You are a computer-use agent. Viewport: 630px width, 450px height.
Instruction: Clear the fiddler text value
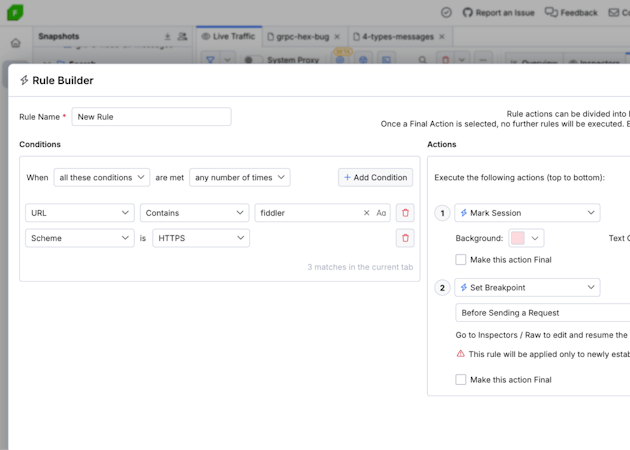pos(366,213)
